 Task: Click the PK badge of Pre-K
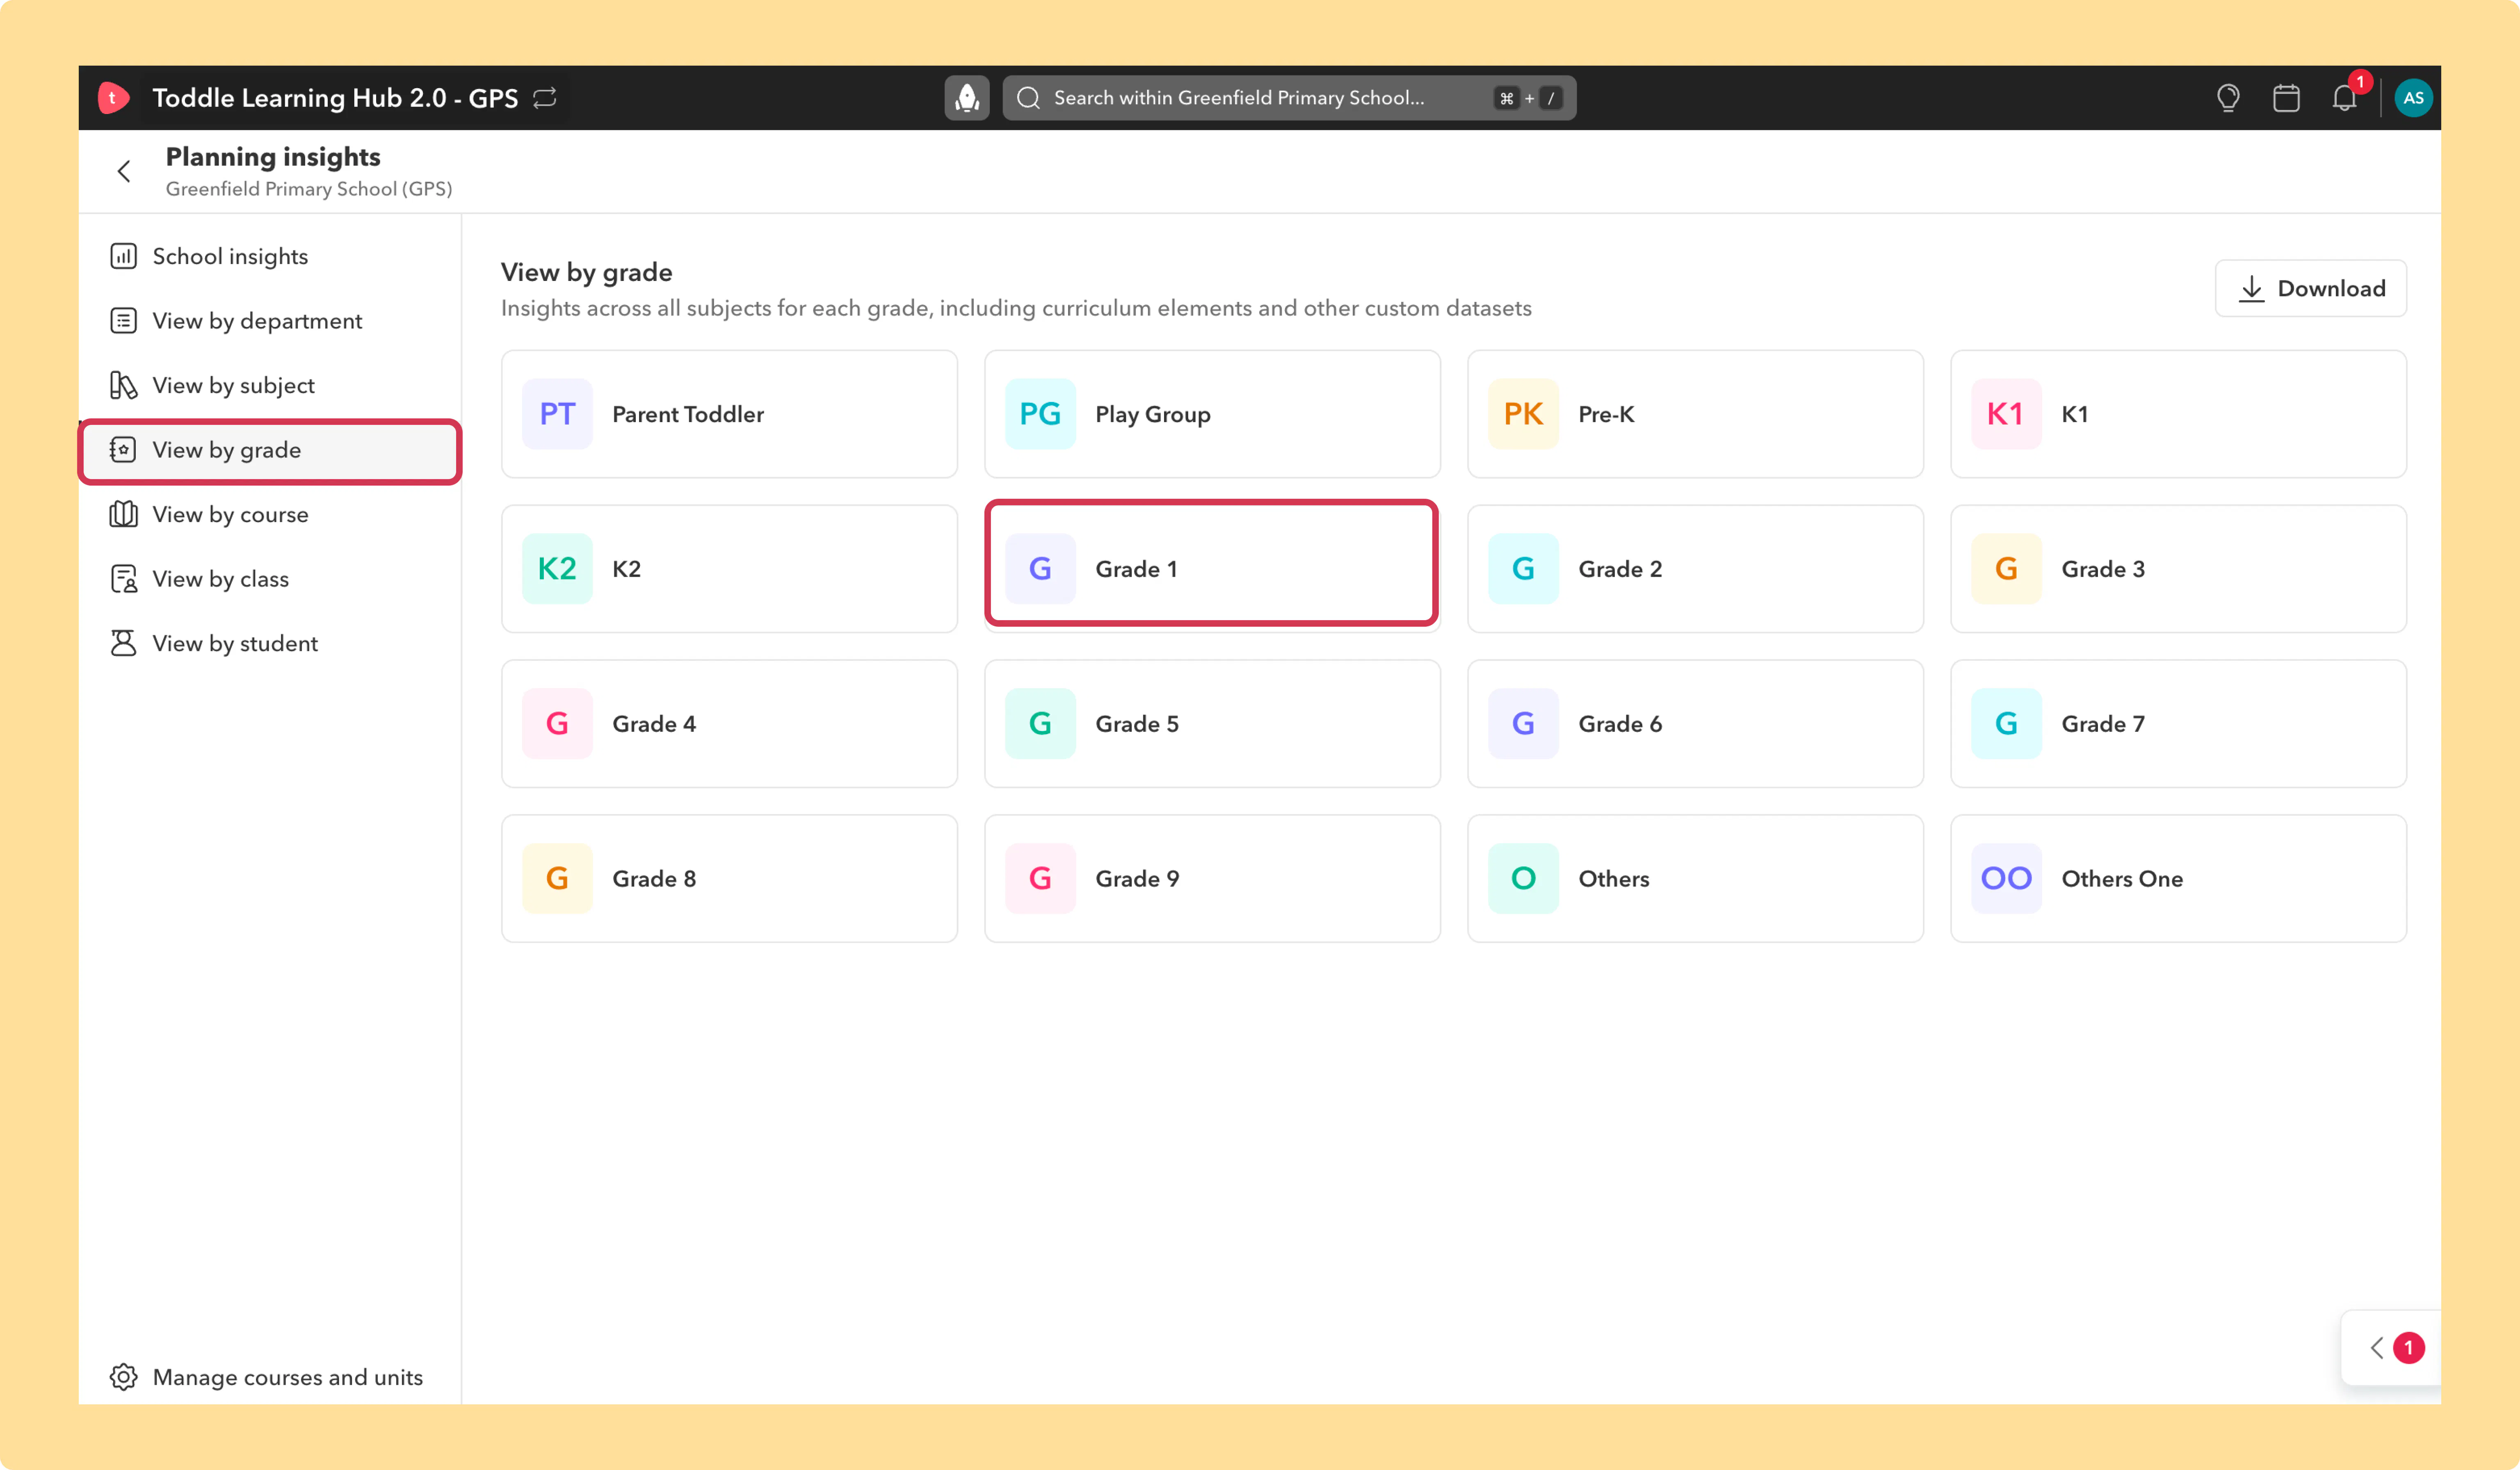[1523, 414]
